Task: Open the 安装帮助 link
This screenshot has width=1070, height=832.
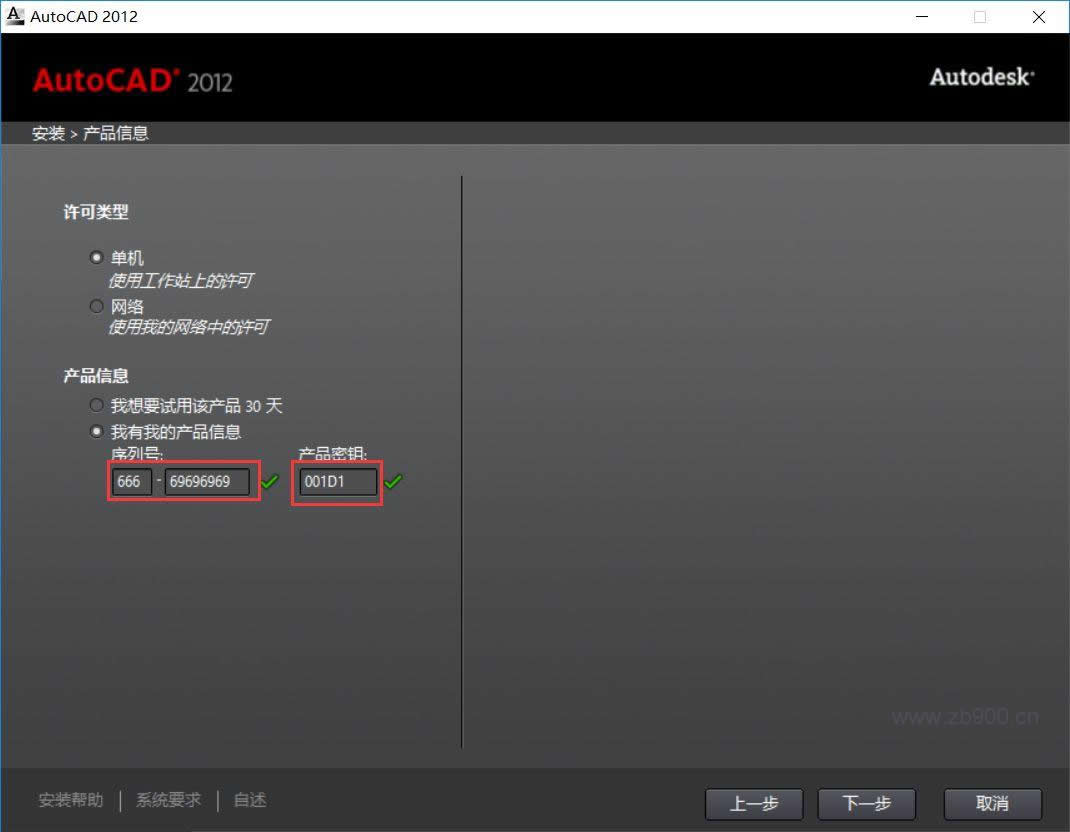Action: 69,800
